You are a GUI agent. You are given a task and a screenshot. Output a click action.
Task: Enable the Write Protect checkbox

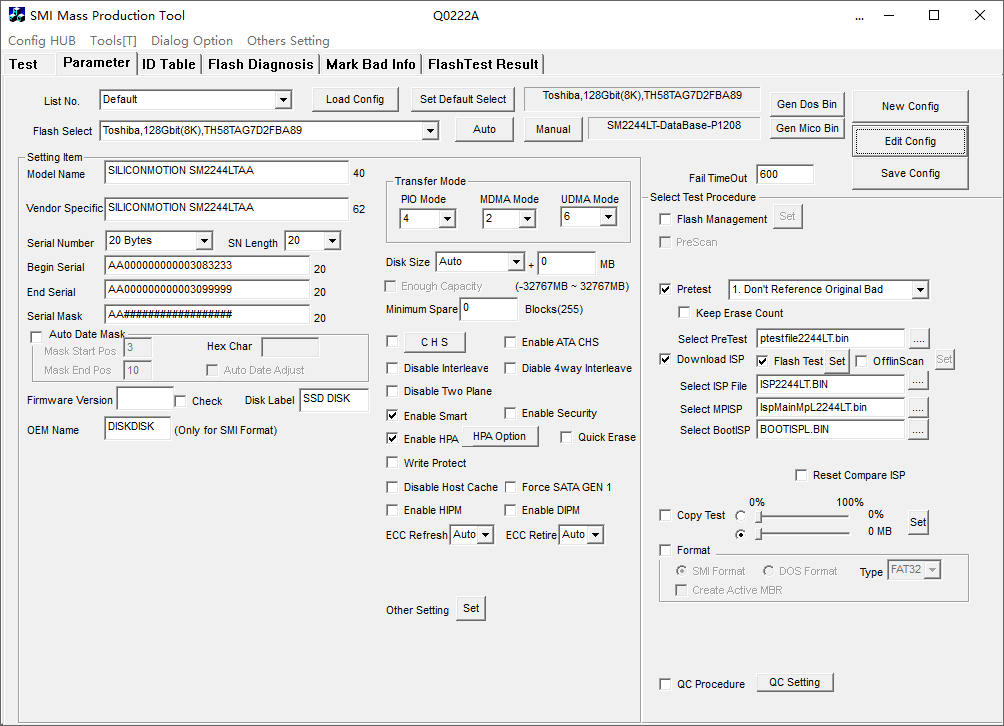392,463
